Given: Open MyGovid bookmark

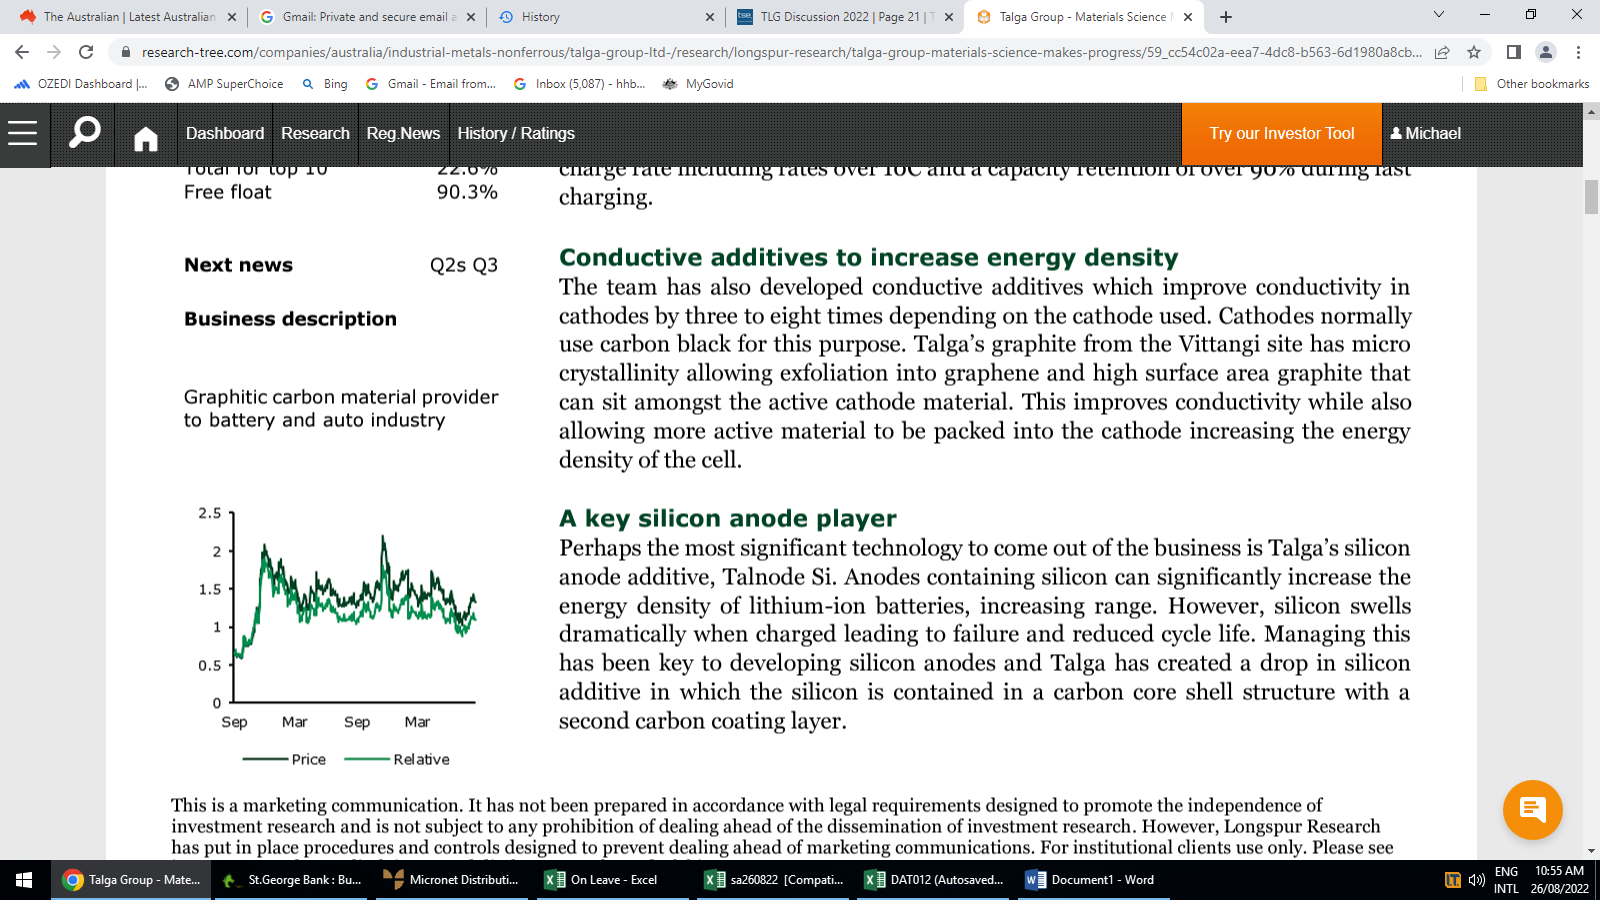Looking at the screenshot, I should coord(698,84).
